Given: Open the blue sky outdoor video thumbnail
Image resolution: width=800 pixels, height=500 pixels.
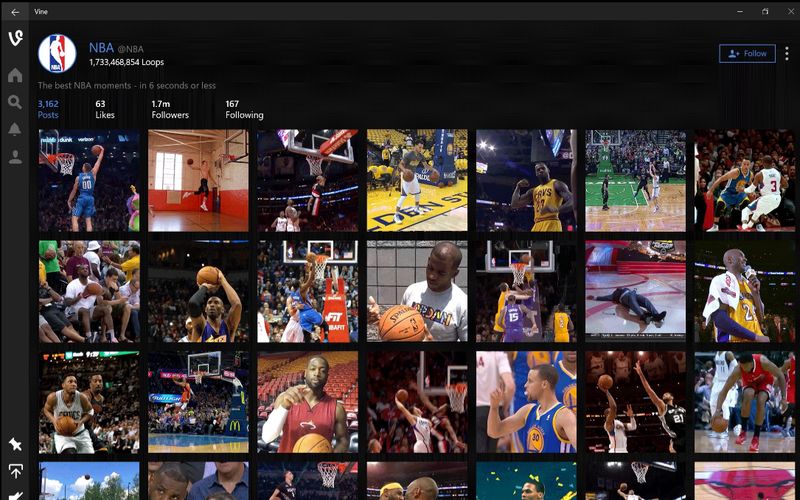Looking at the screenshot, I should point(89,481).
